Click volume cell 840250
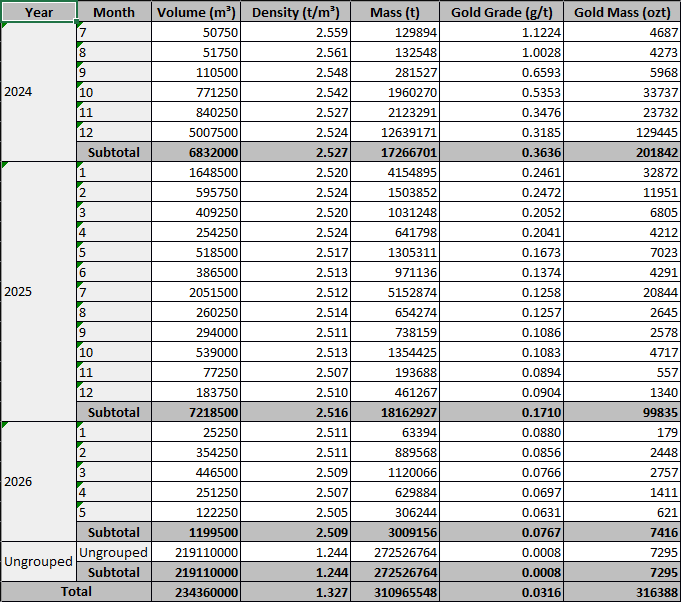 click(x=196, y=112)
